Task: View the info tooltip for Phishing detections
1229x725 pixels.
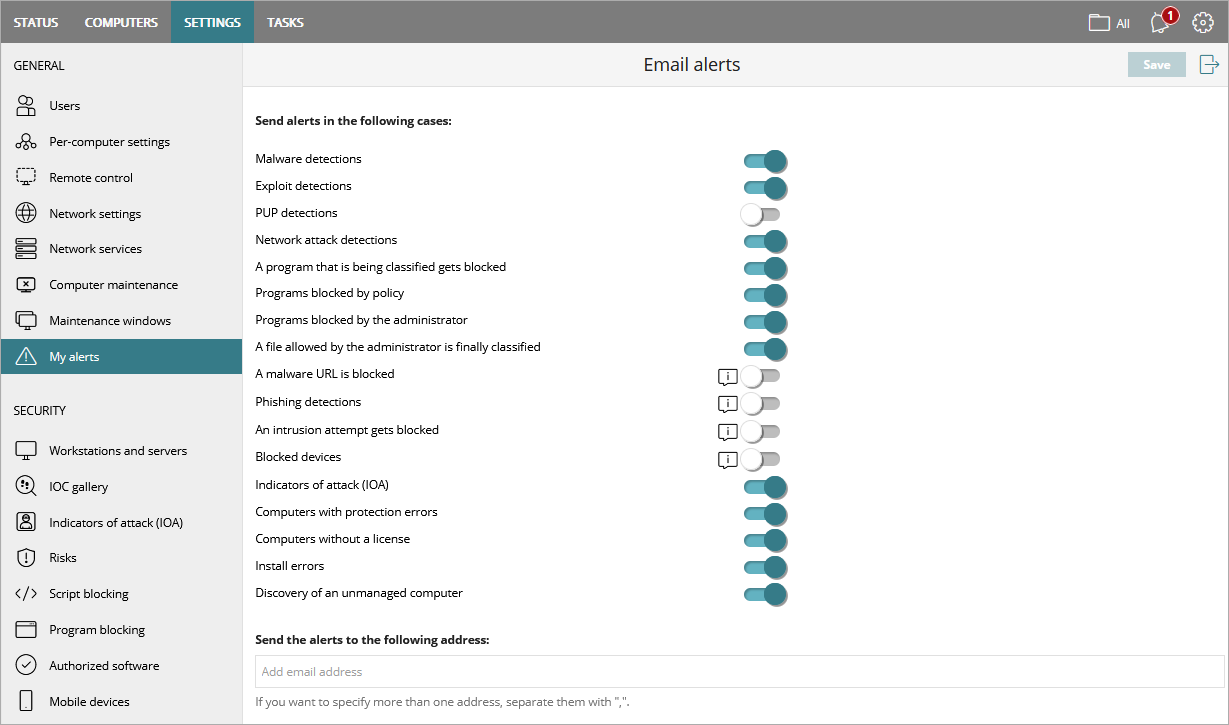Action: point(727,404)
